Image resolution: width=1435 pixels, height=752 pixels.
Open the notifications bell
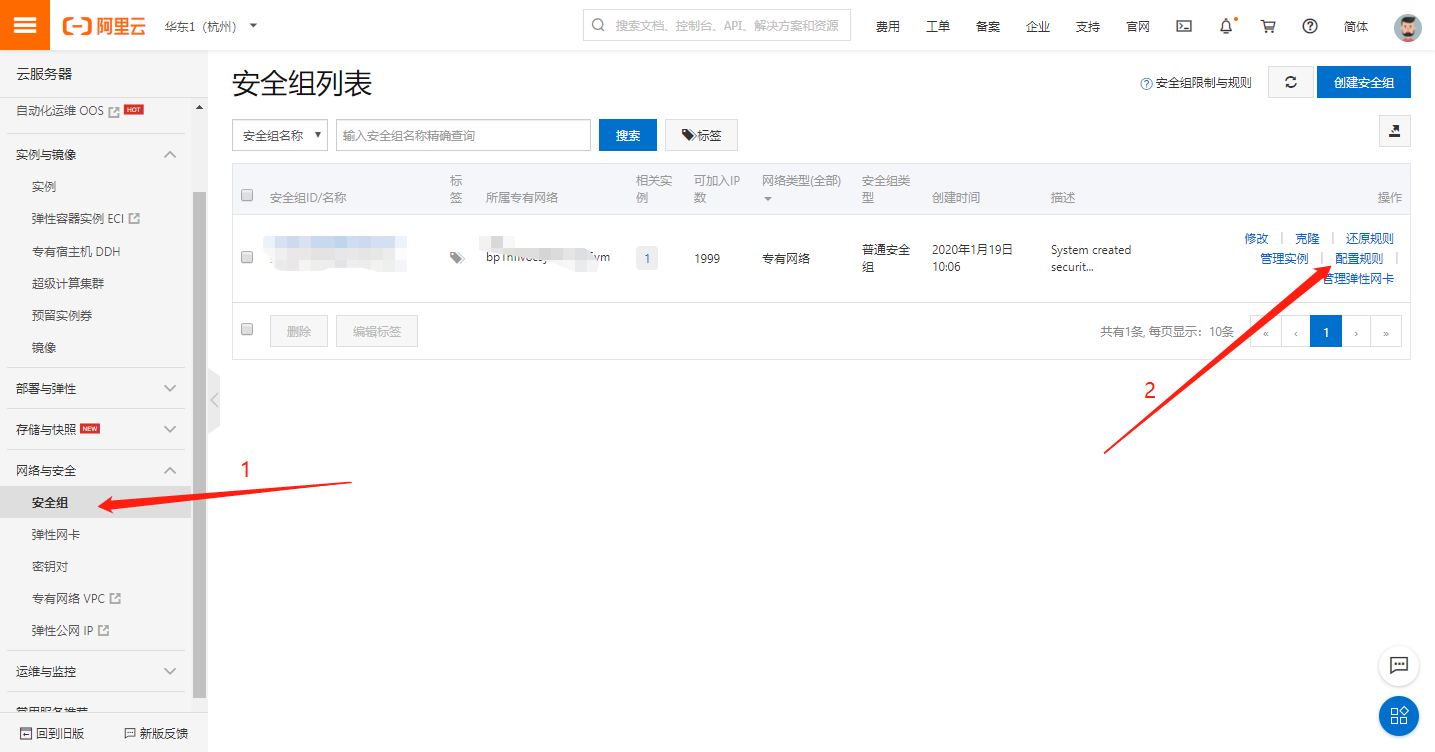(1225, 26)
